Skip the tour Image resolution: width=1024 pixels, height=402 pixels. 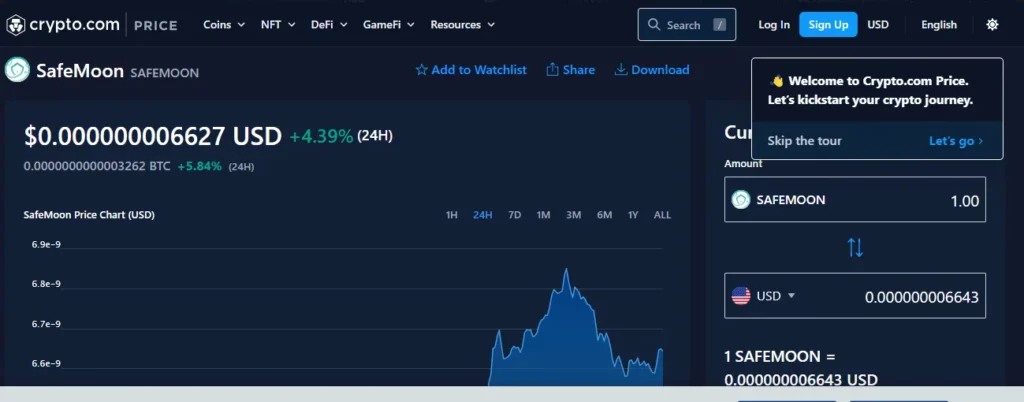point(804,141)
